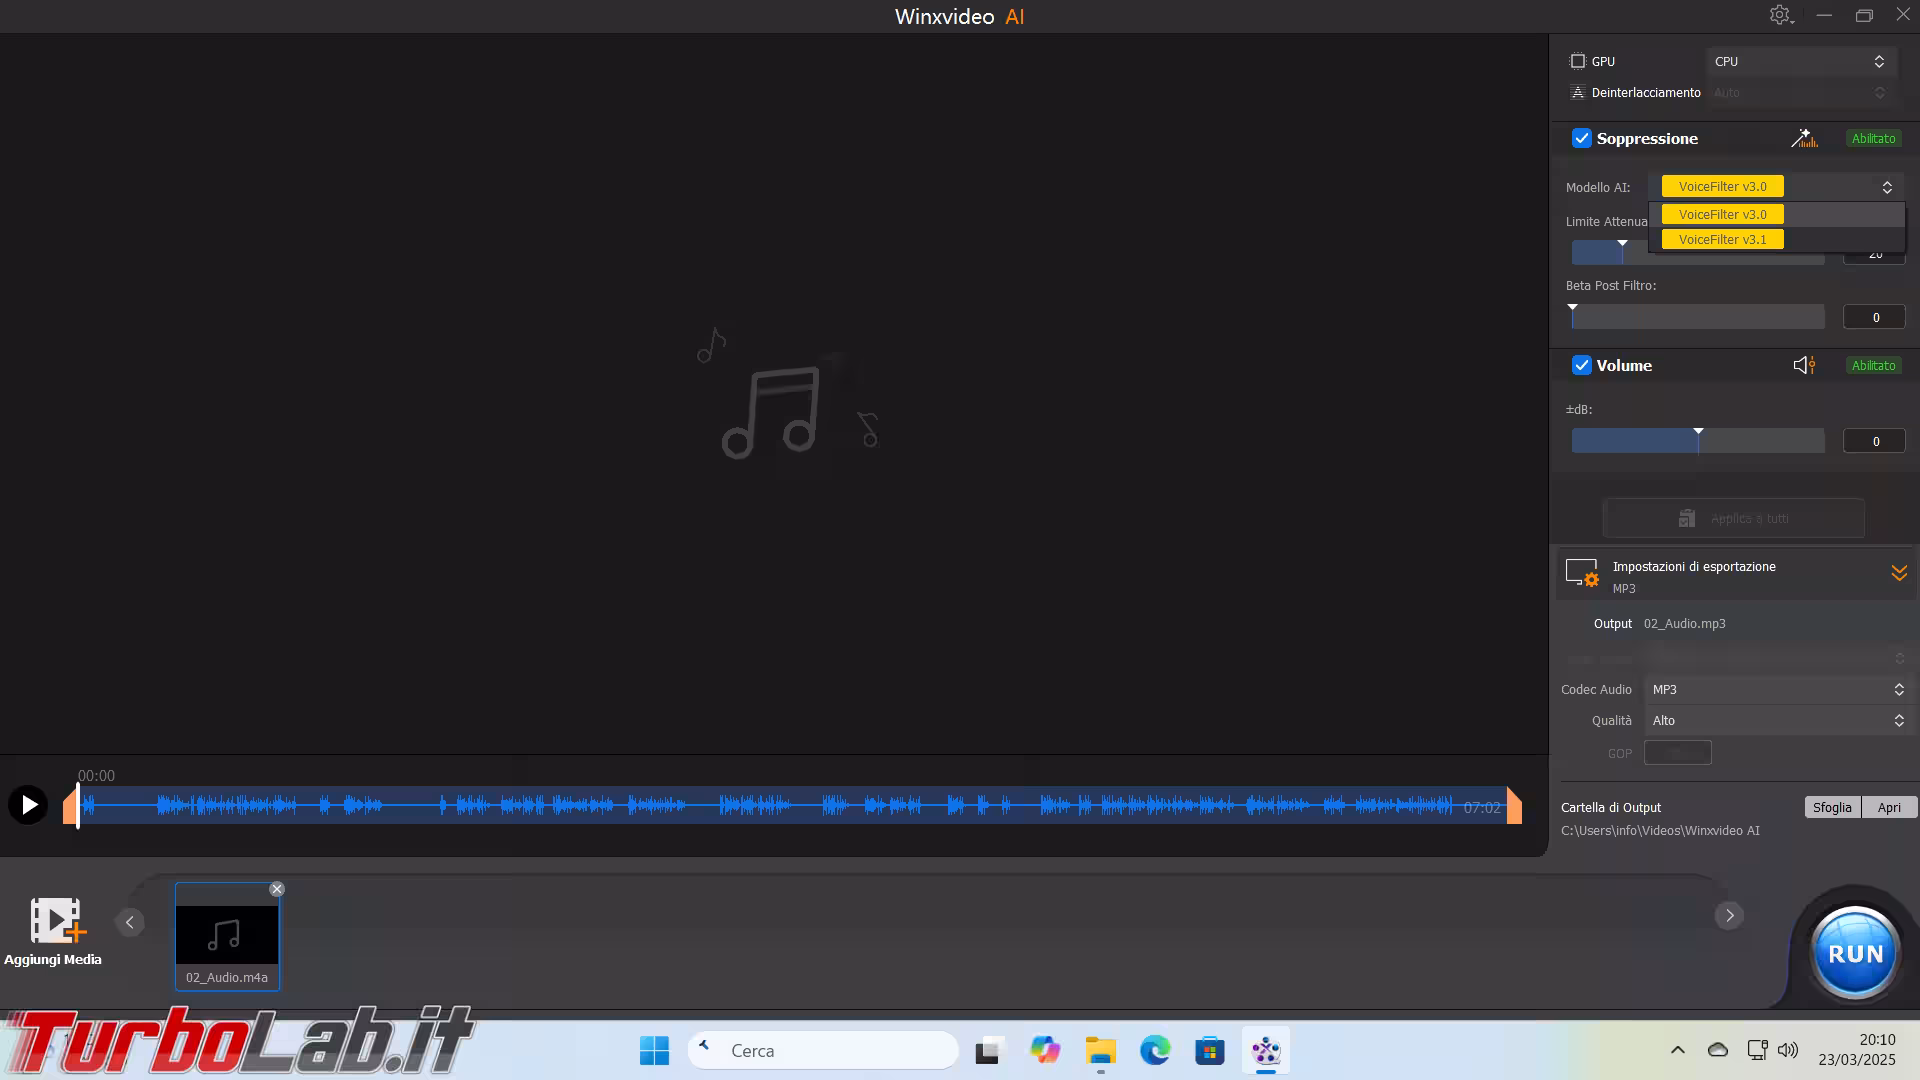Open the Qualità Alto dropdown
Viewport: 1920px width, 1080px height.
click(1777, 720)
